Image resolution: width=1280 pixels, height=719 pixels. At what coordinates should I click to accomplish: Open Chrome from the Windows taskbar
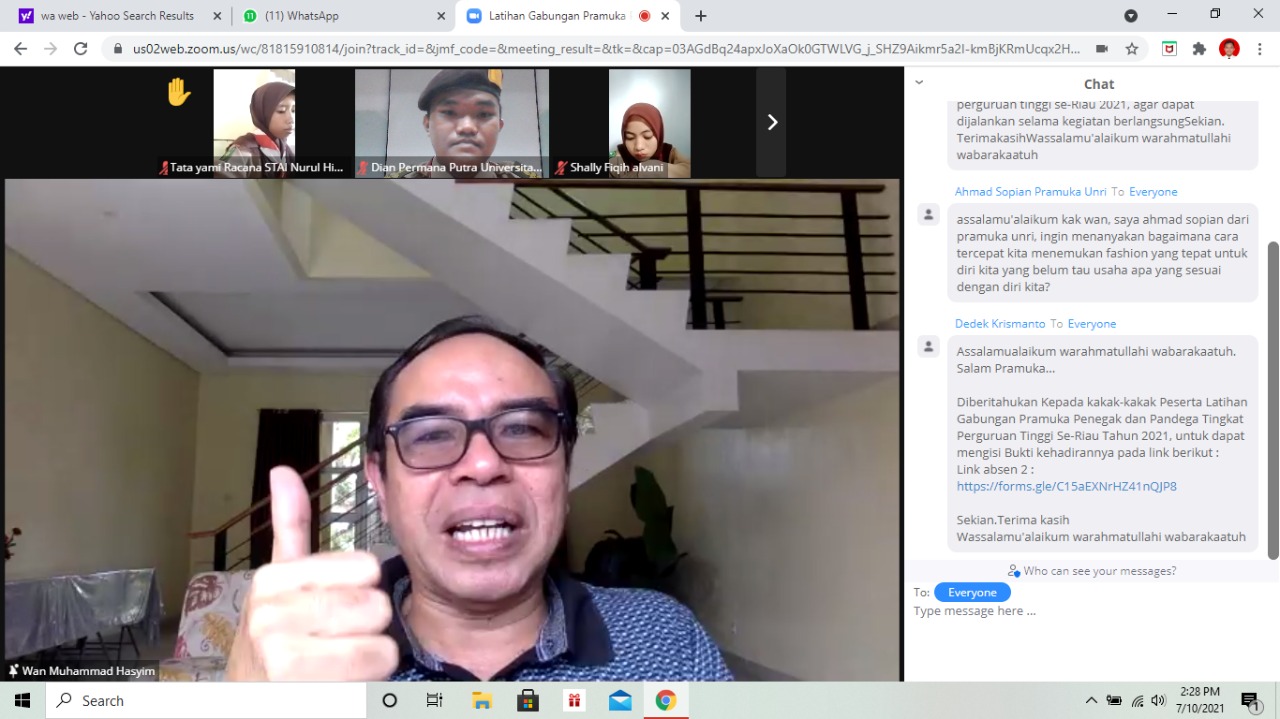[x=665, y=700]
